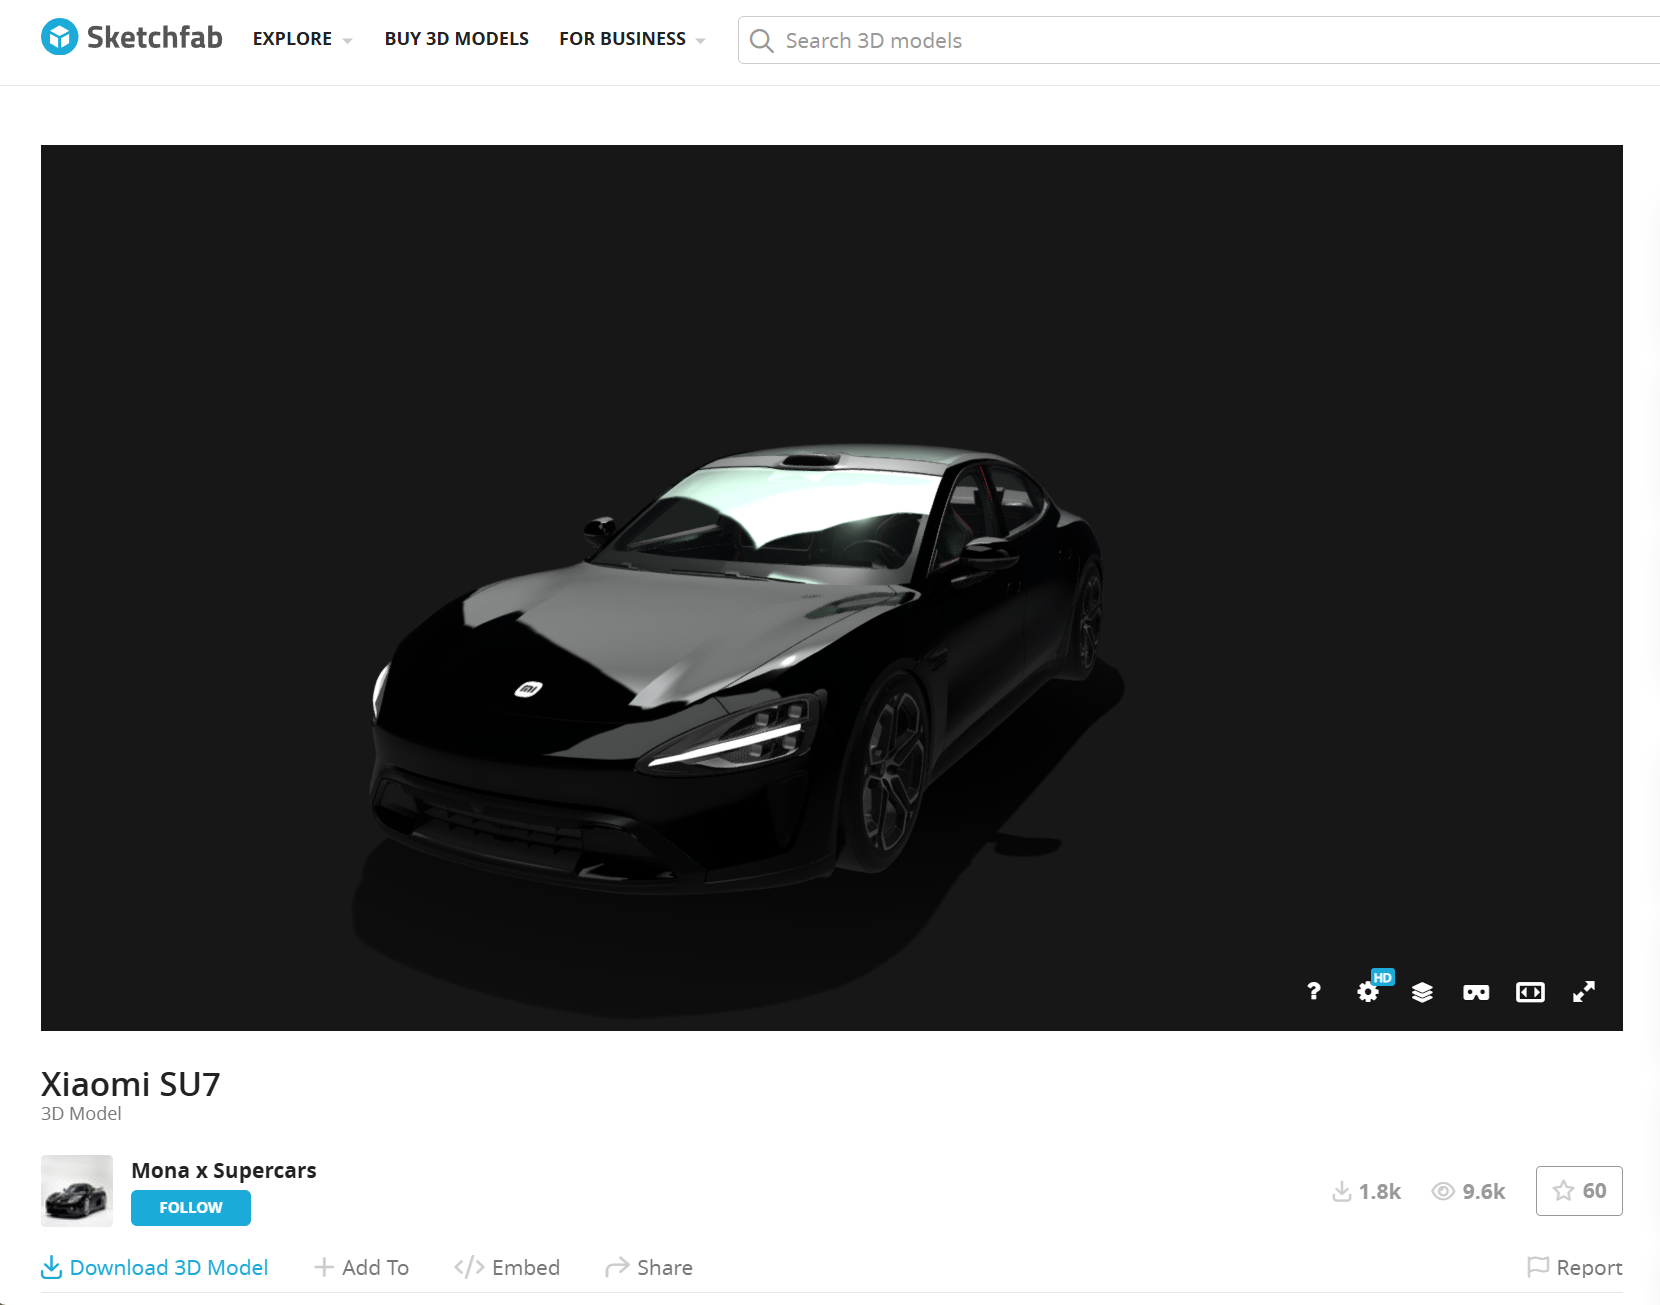
Task: Report this model with flag icon
Action: coord(1575,1268)
